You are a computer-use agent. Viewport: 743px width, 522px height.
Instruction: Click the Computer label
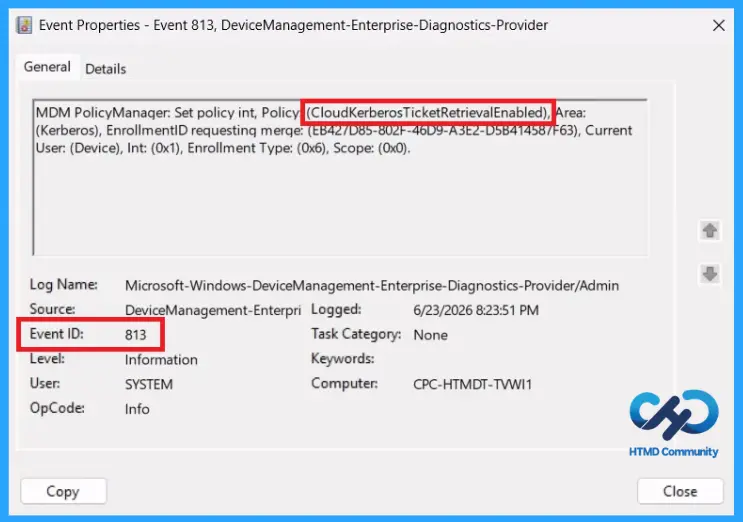(344, 383)
